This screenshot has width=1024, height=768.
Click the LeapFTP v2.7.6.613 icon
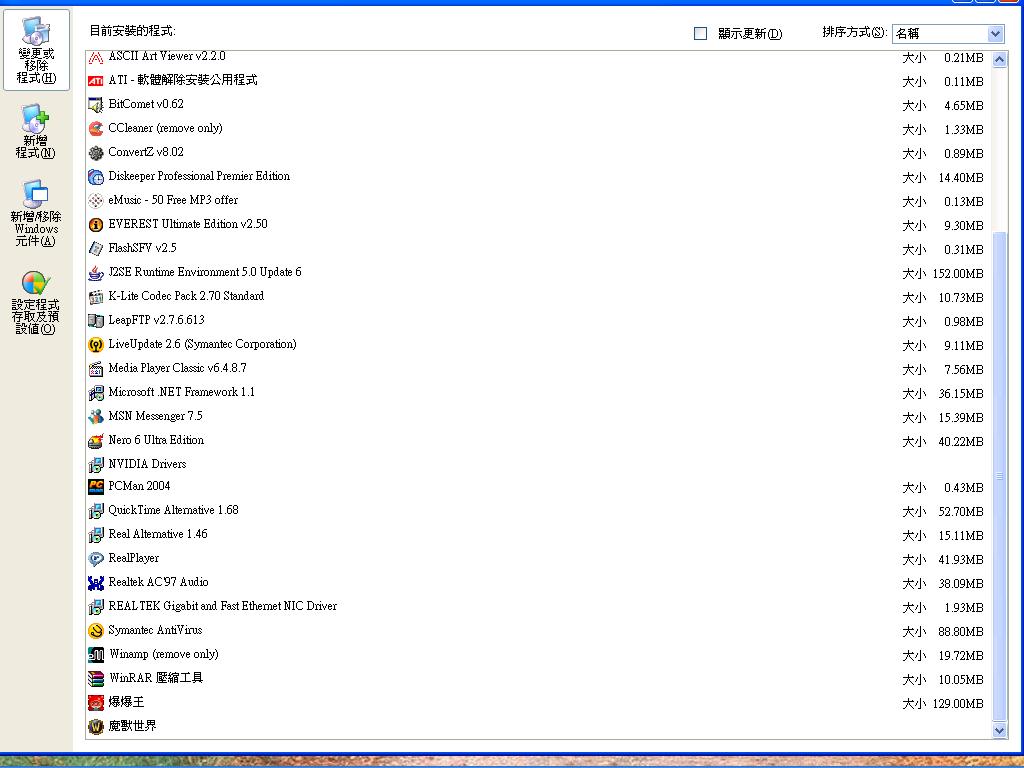(x=95, y=321)
